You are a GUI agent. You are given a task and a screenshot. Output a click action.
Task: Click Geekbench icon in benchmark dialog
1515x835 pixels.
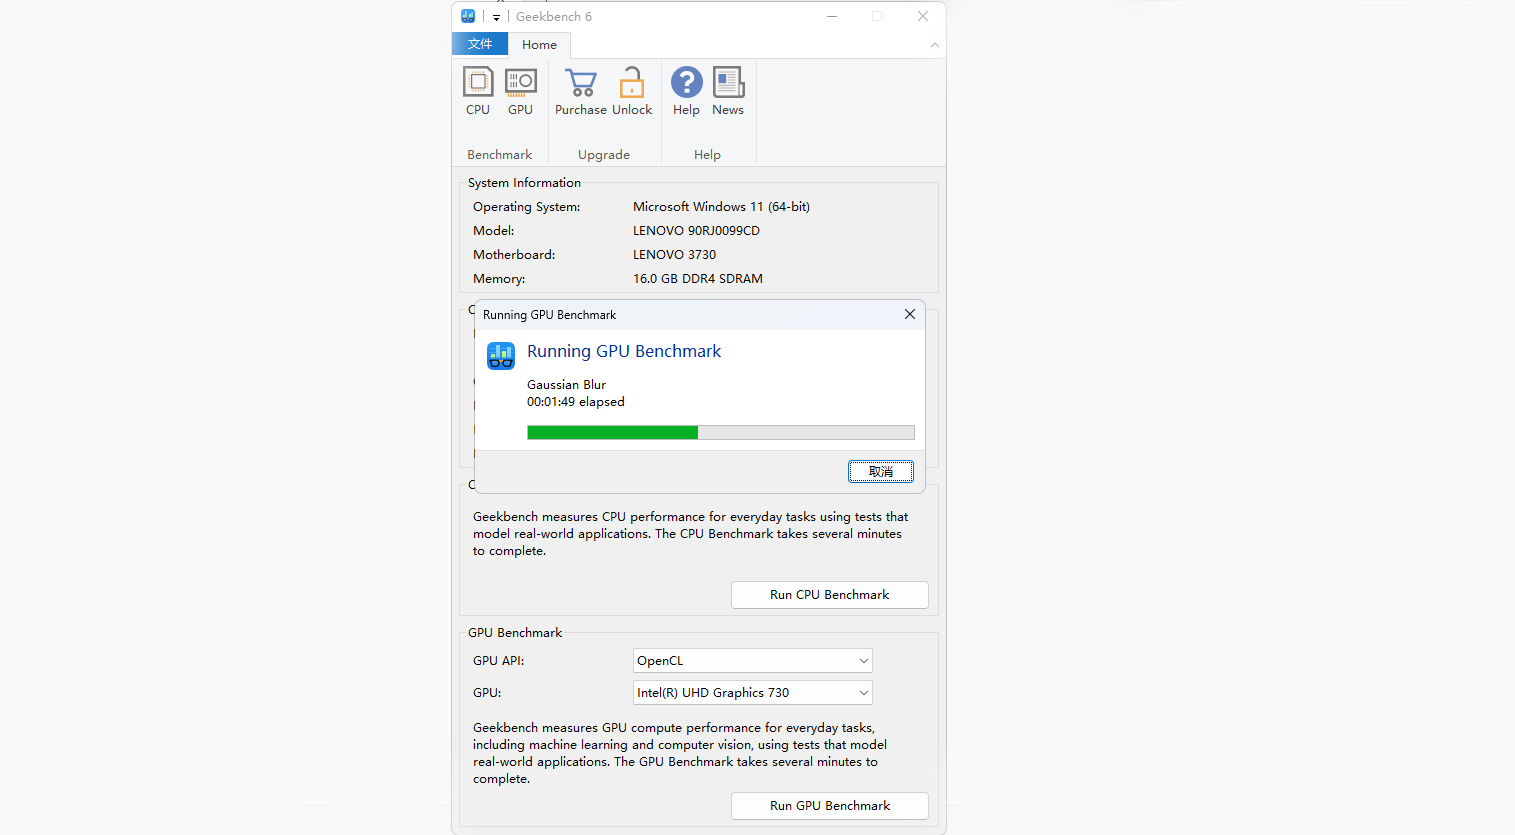pyautogui.click(x=501, y=355)
